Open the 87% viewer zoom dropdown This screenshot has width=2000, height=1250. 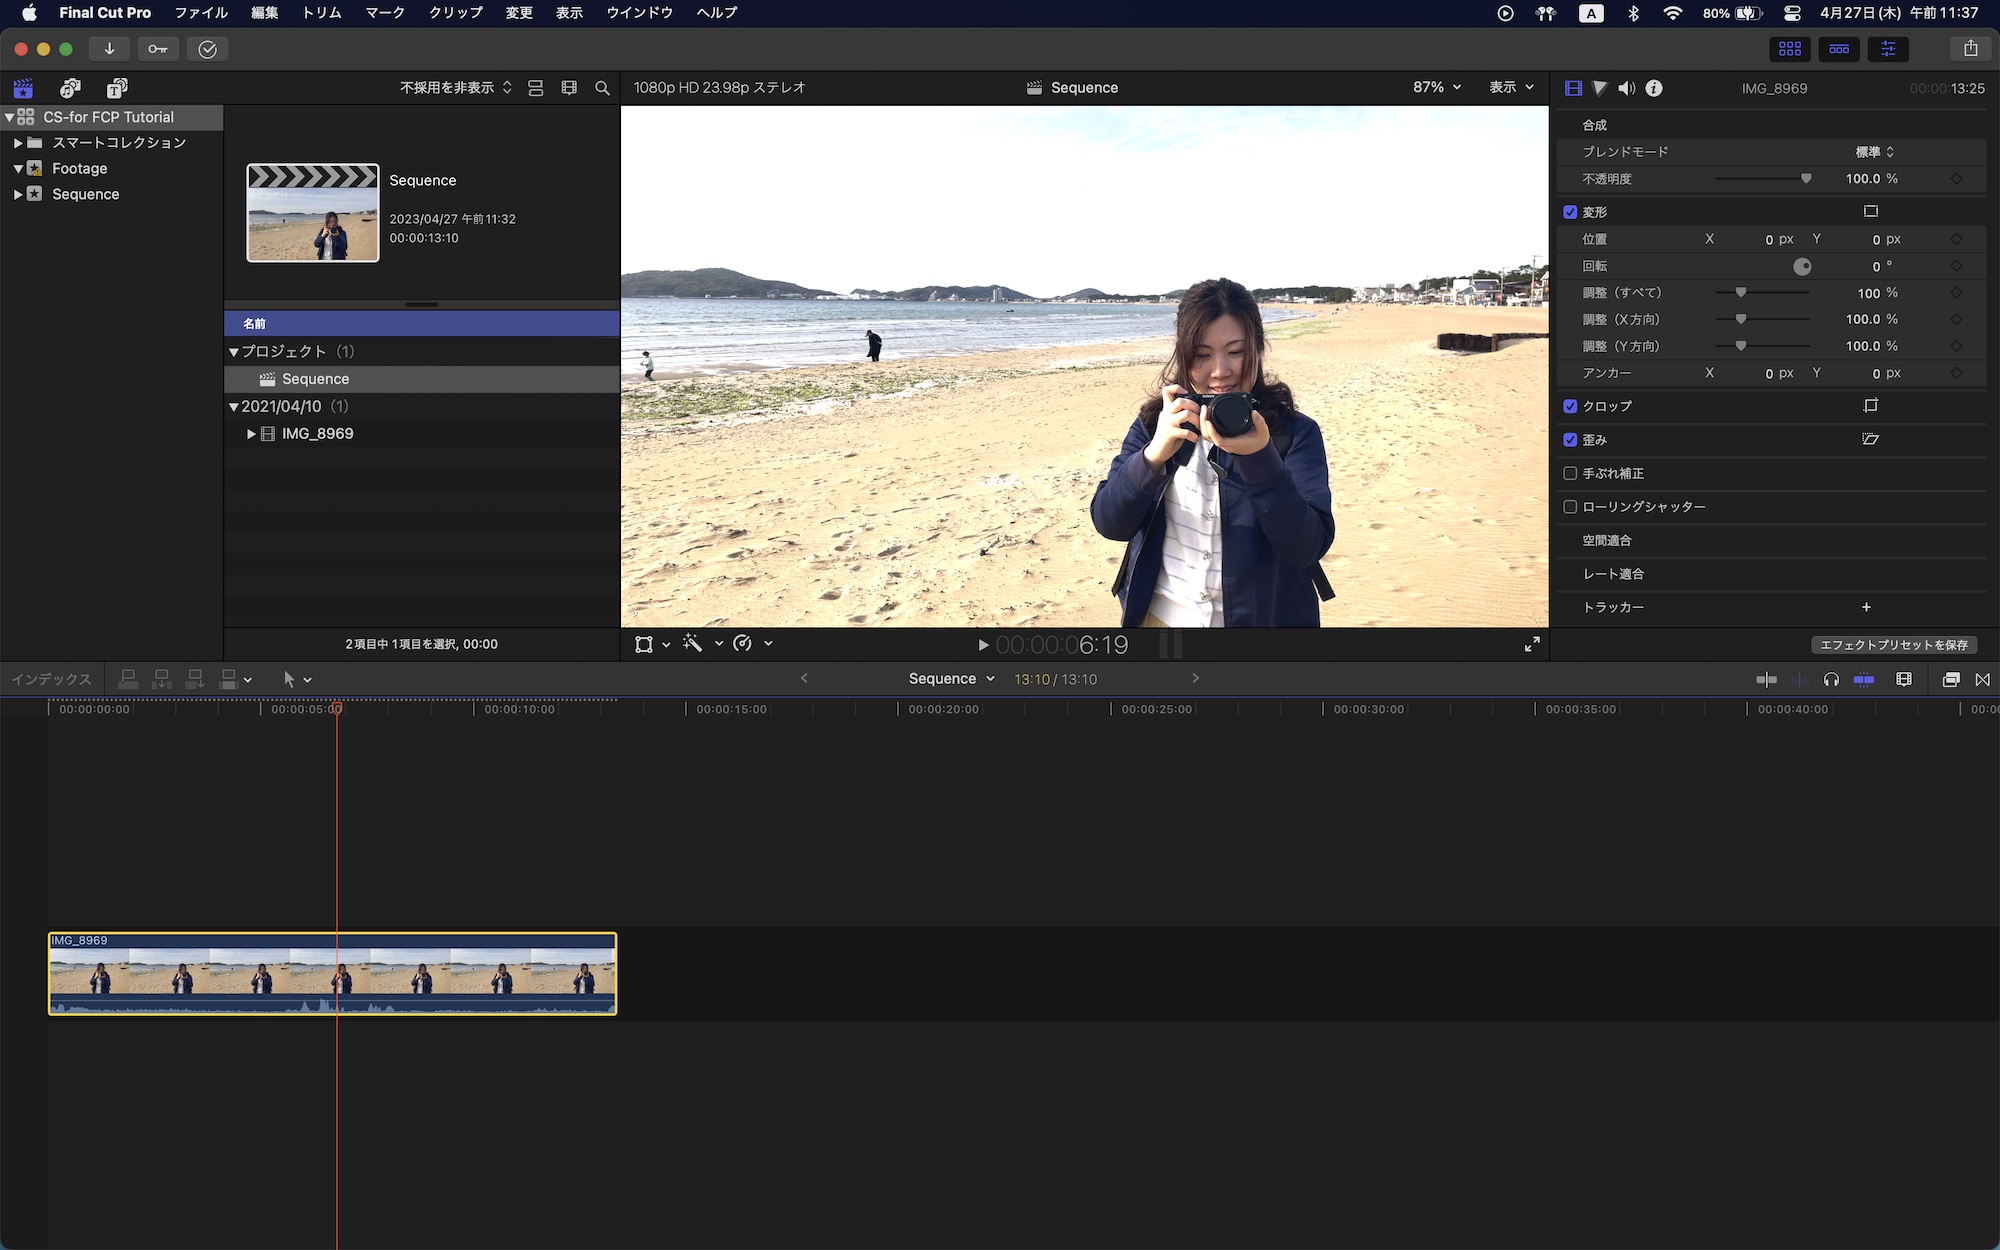point(1436,88)
